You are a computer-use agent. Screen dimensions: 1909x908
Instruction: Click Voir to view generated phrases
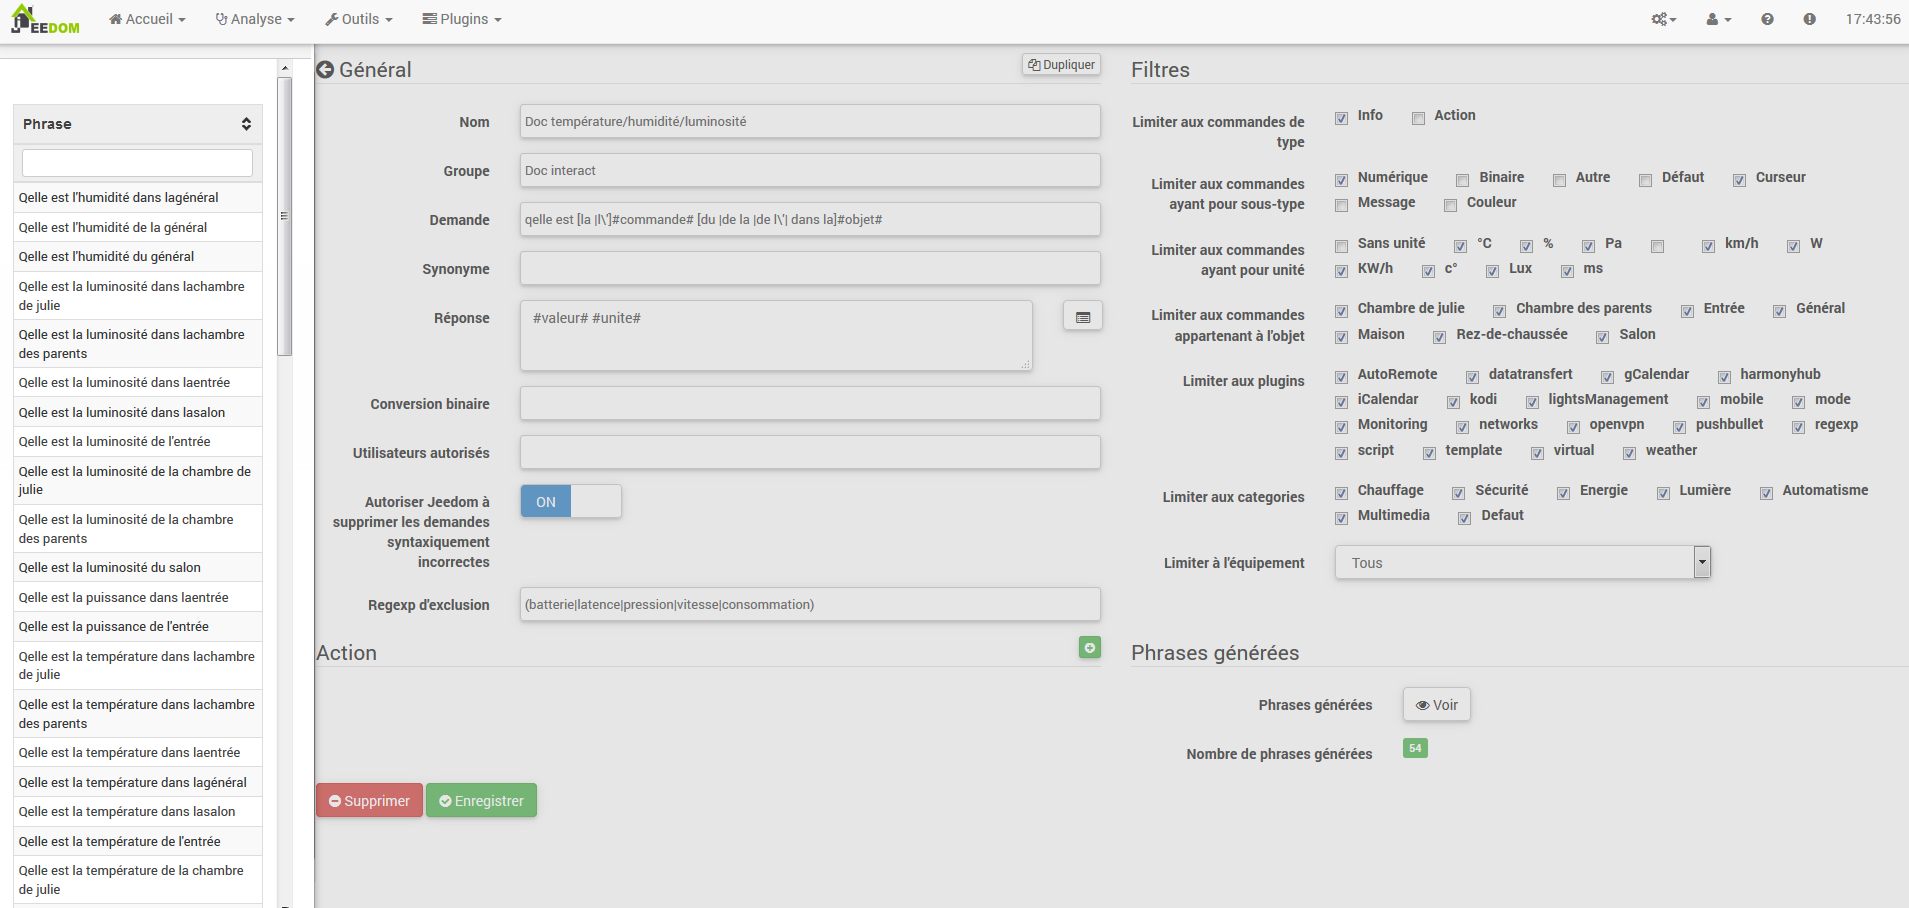(x=1436, y=705)
